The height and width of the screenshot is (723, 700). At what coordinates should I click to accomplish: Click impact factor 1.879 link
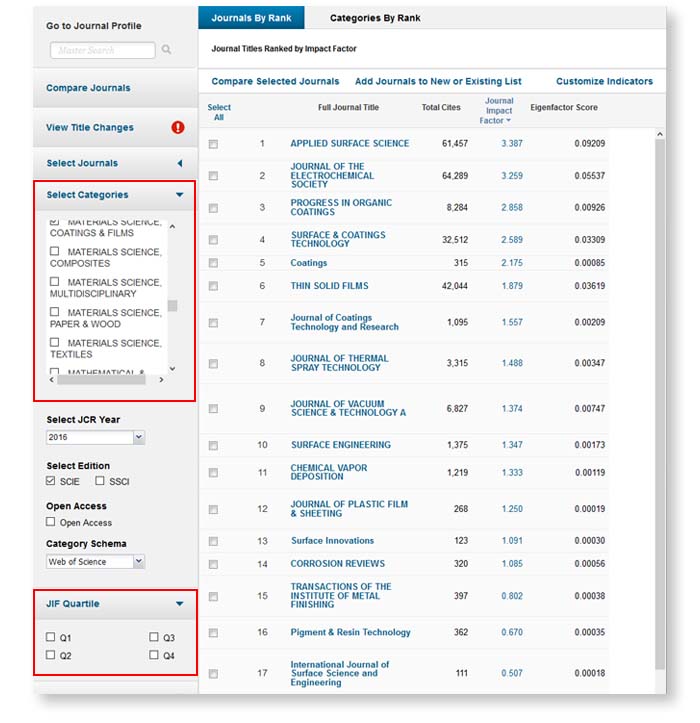[x=512, y=286]
